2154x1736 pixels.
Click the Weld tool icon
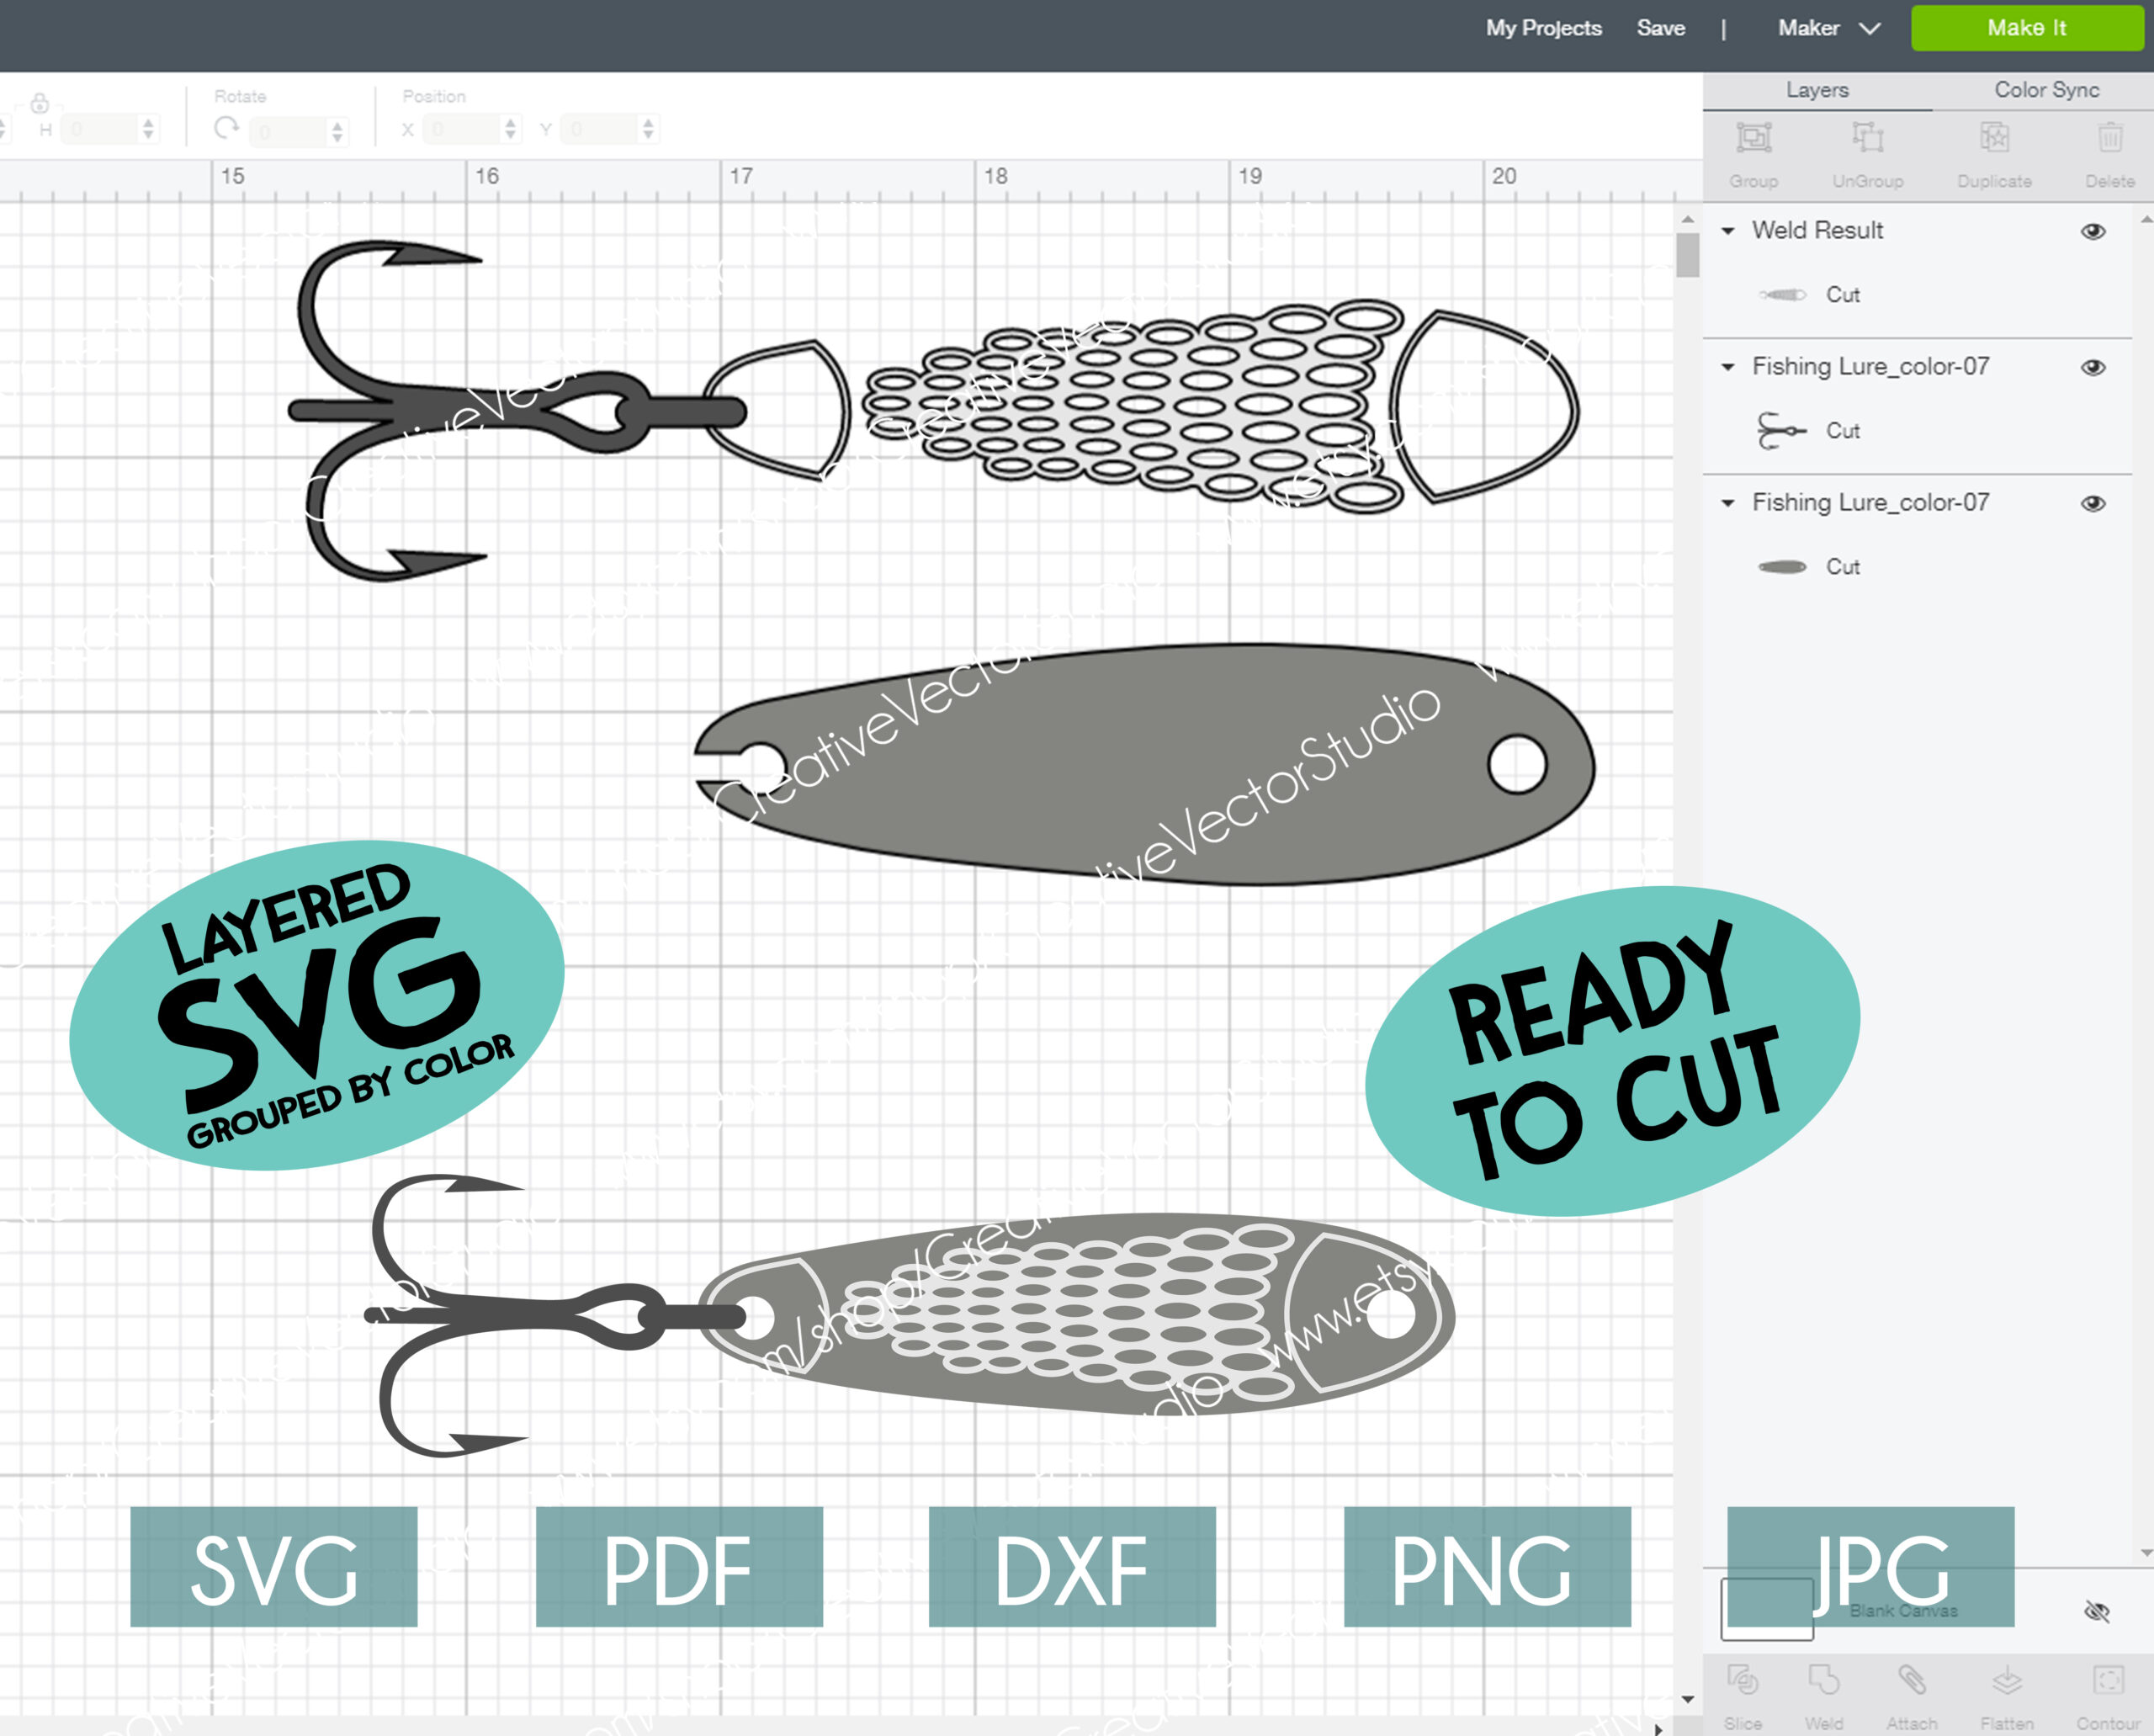pos(1823,1680)
